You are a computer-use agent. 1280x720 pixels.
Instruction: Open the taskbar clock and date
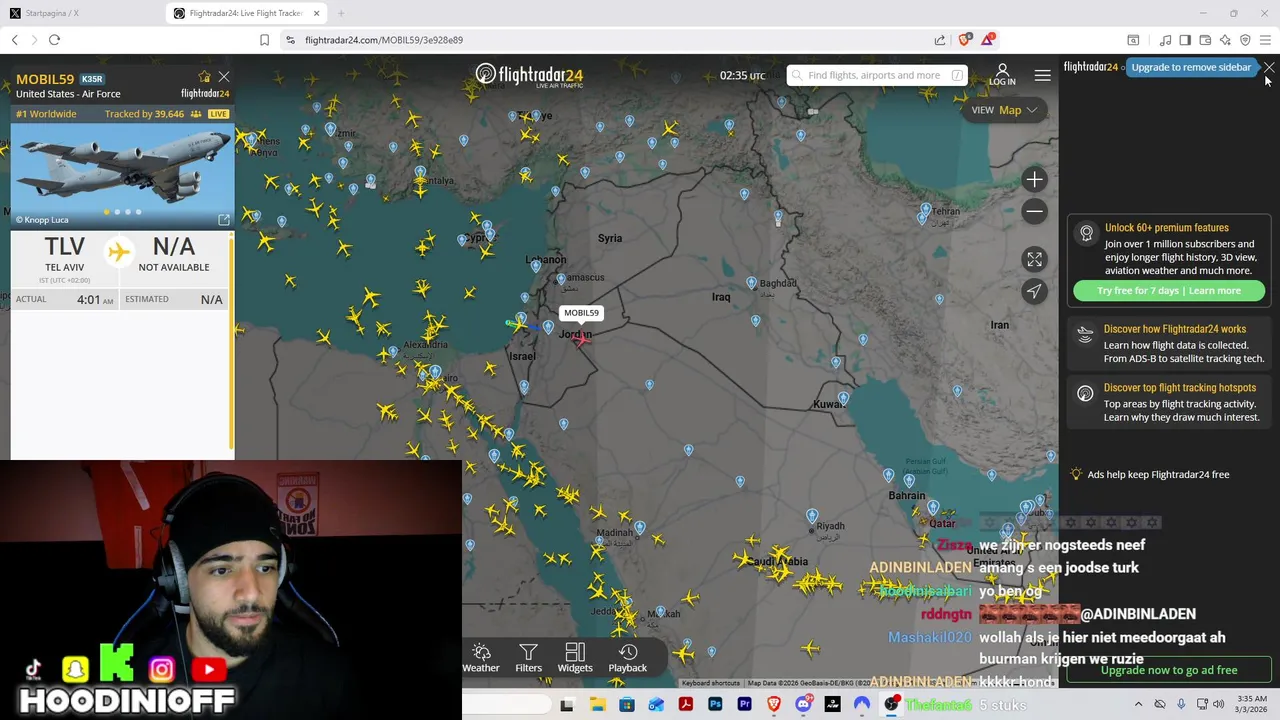coord(1252,704)
